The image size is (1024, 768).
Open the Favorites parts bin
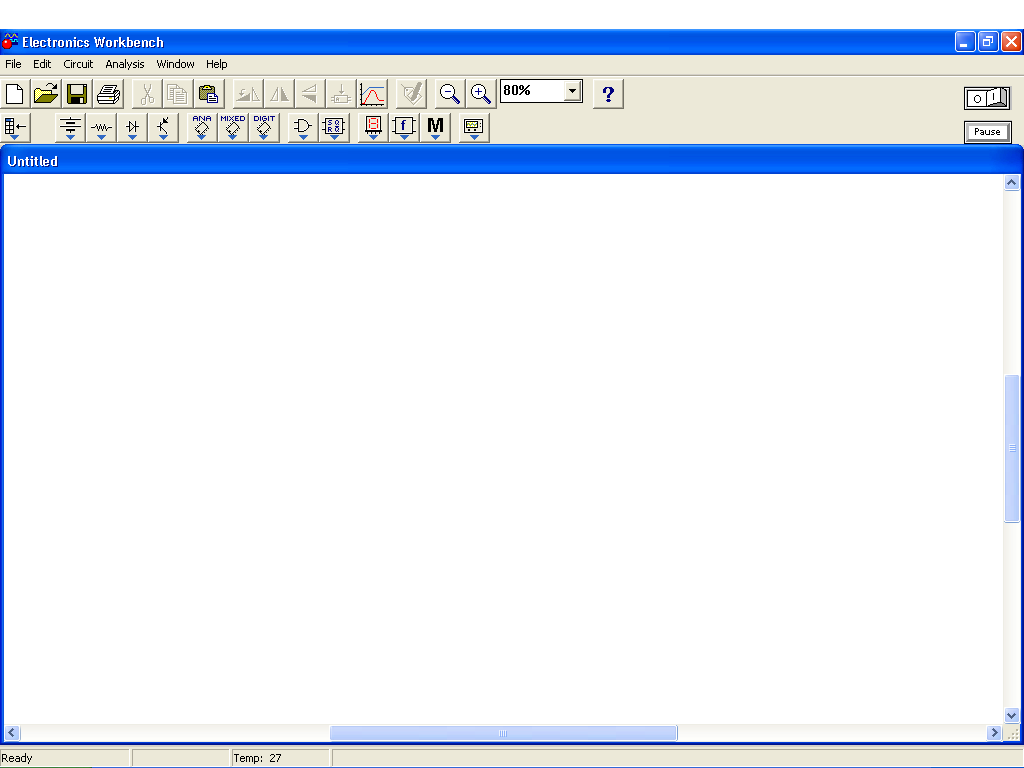pyautogui.click(x=15, y=127)
